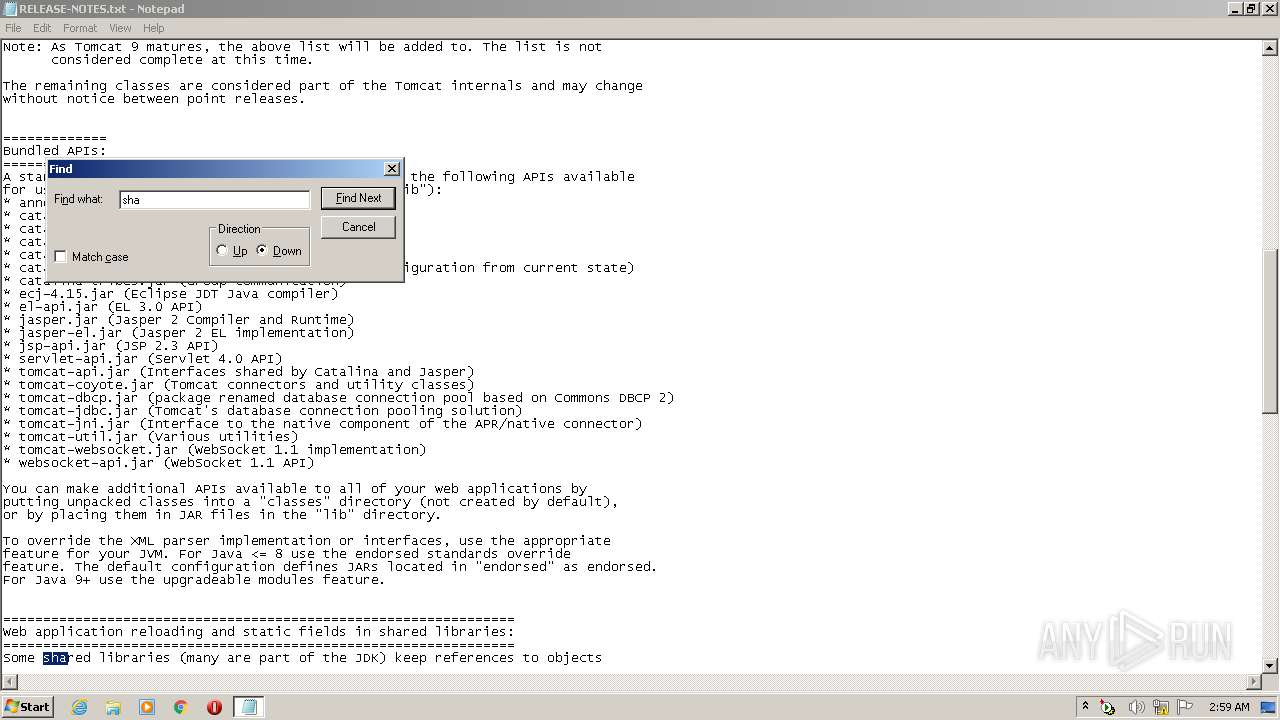Open the File menu
Viewport: 1280px width, 720px height.
(13, 28)
